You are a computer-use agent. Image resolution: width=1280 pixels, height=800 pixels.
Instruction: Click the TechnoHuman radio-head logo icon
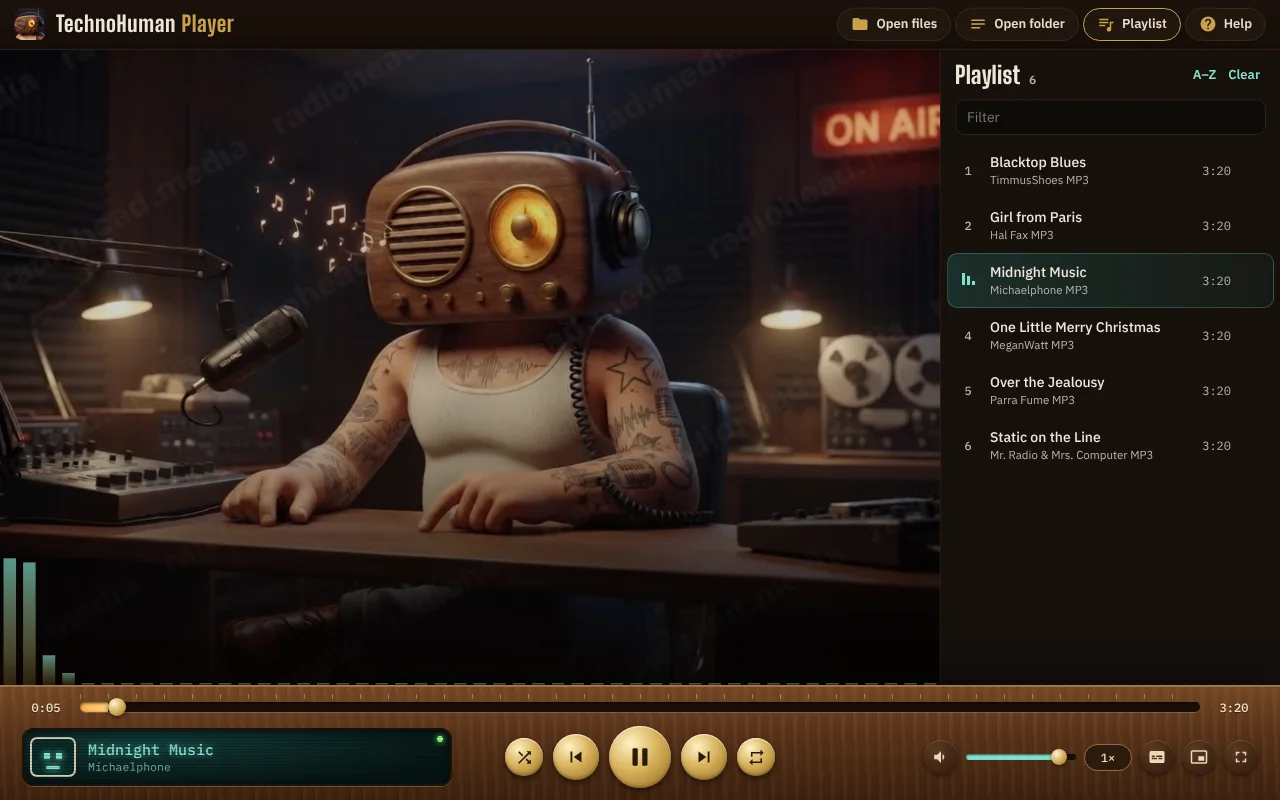point(30,24)
